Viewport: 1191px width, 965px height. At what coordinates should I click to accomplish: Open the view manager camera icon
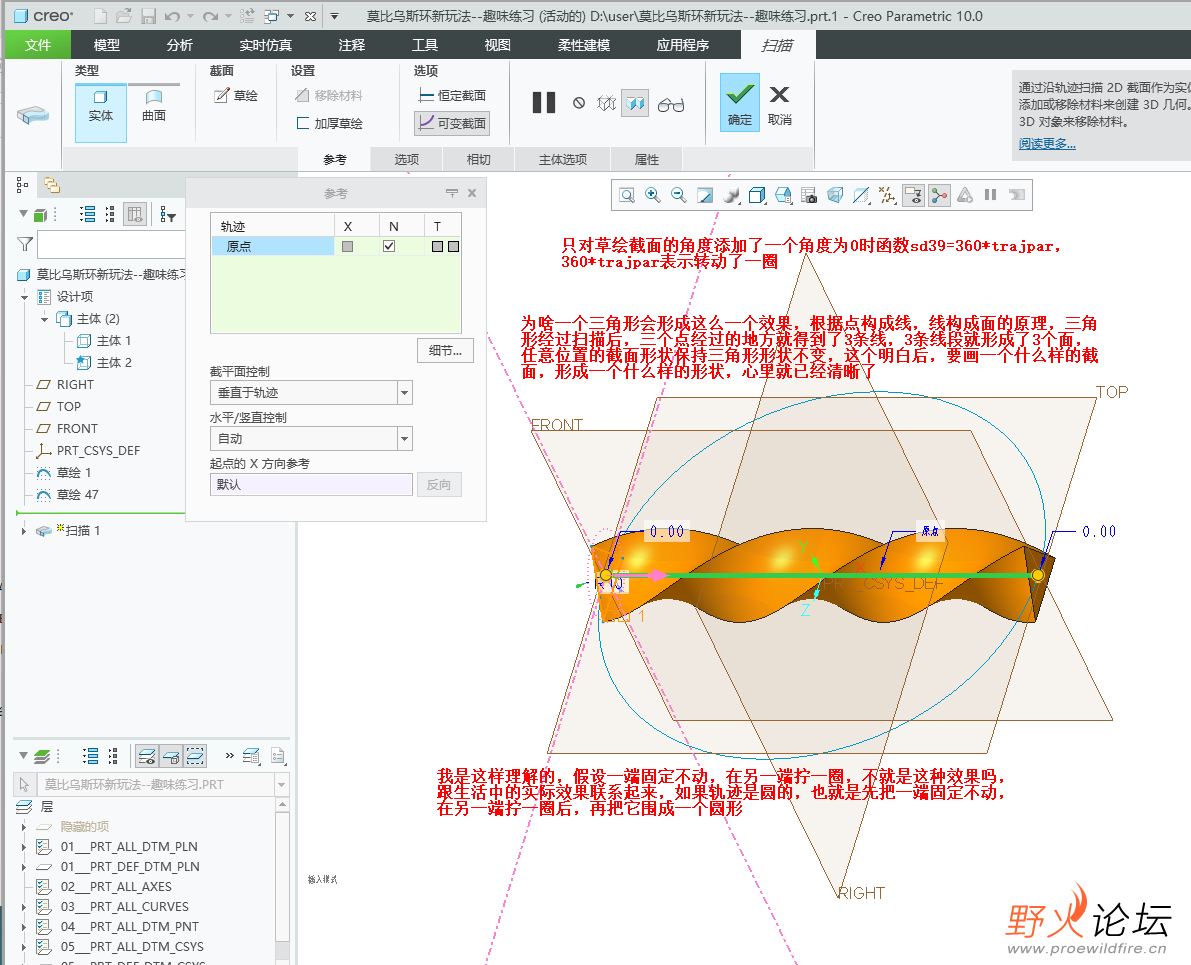pos(809,195)
